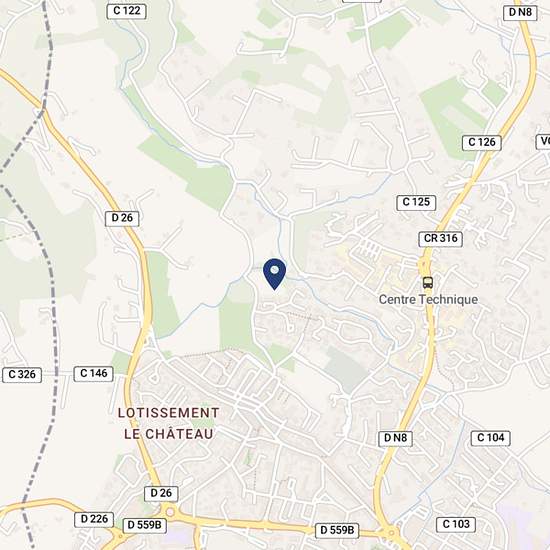Image resolution: width=550 pixels, height=550 pixels.
Task: Click the D 559B shield adjacent to D 226
Action: click(145, 525)
